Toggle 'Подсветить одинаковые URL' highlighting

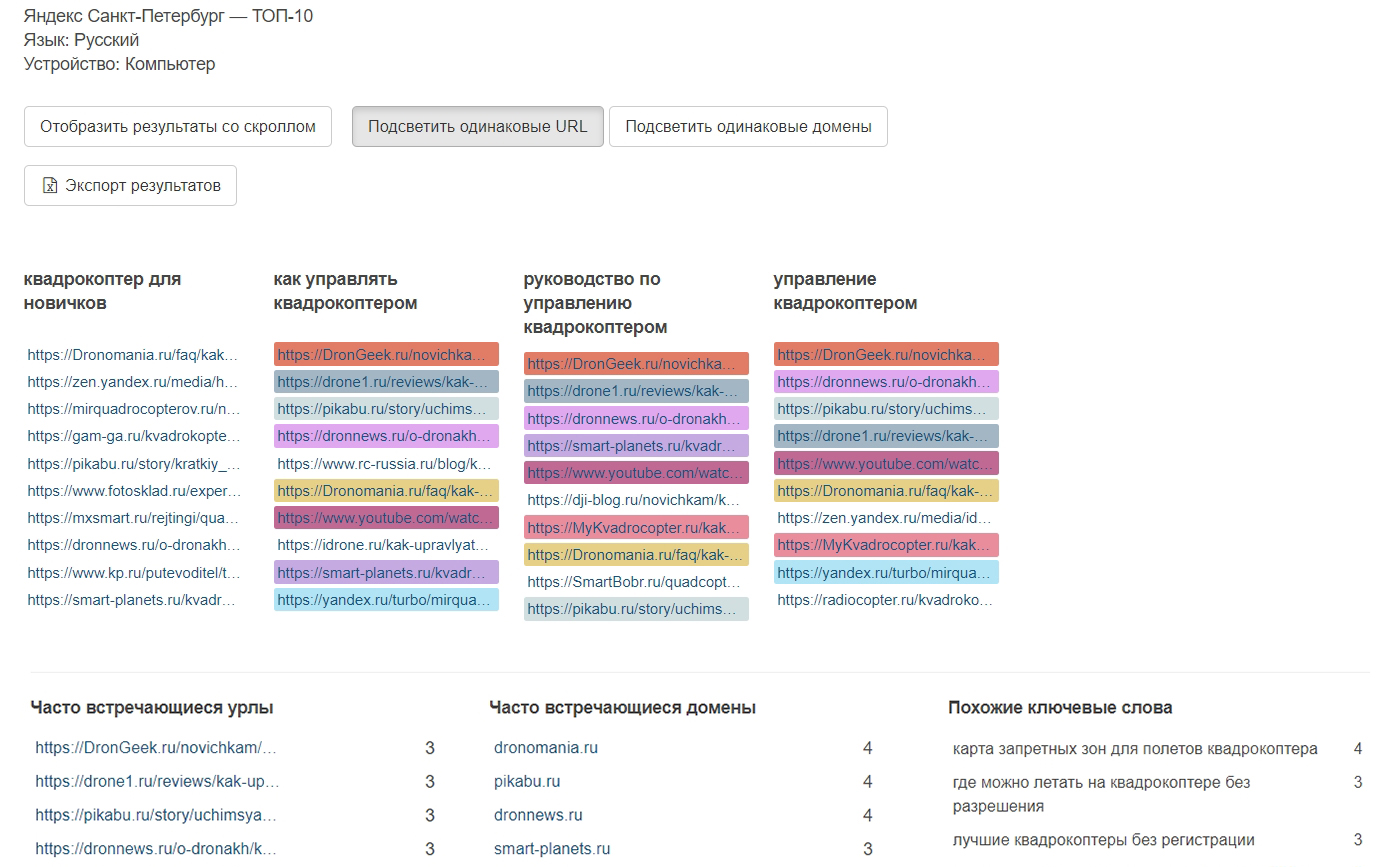click(x=477, y=127)
